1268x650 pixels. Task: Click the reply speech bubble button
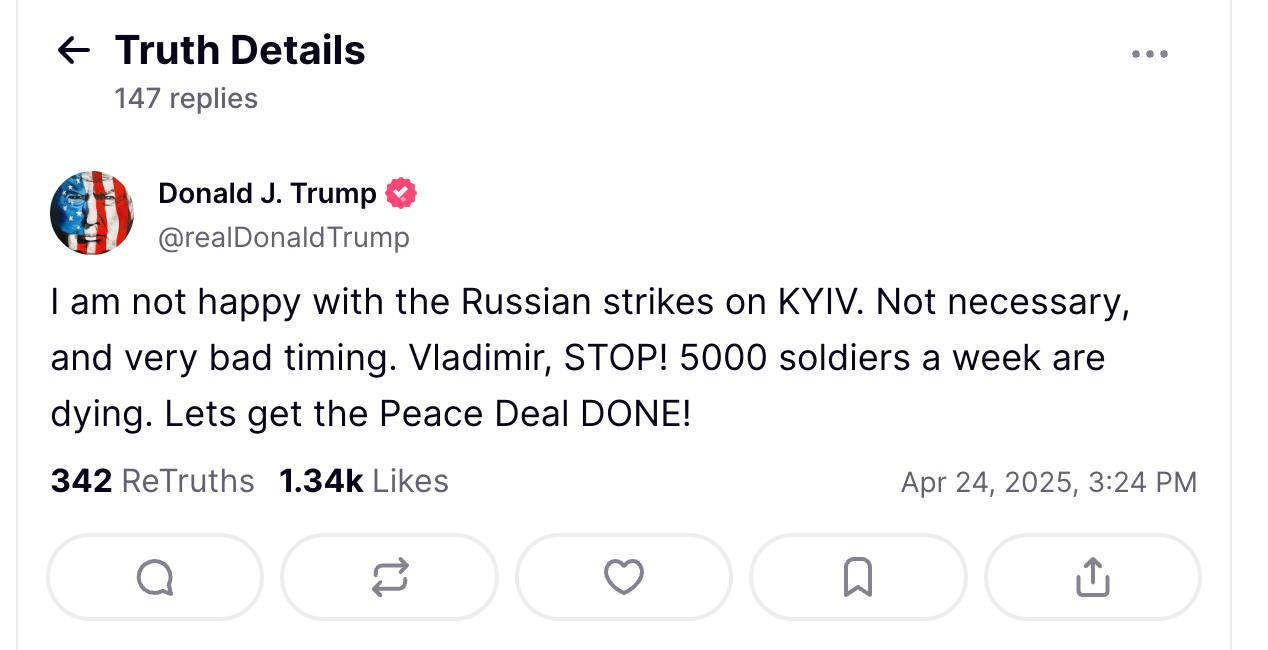pyautogui.click(x=155, y=577)
